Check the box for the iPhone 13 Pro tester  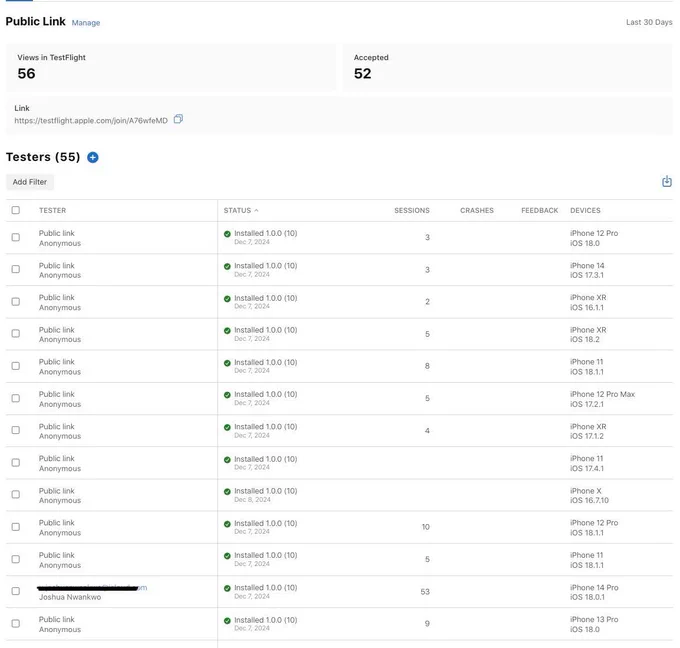(16, 624)
